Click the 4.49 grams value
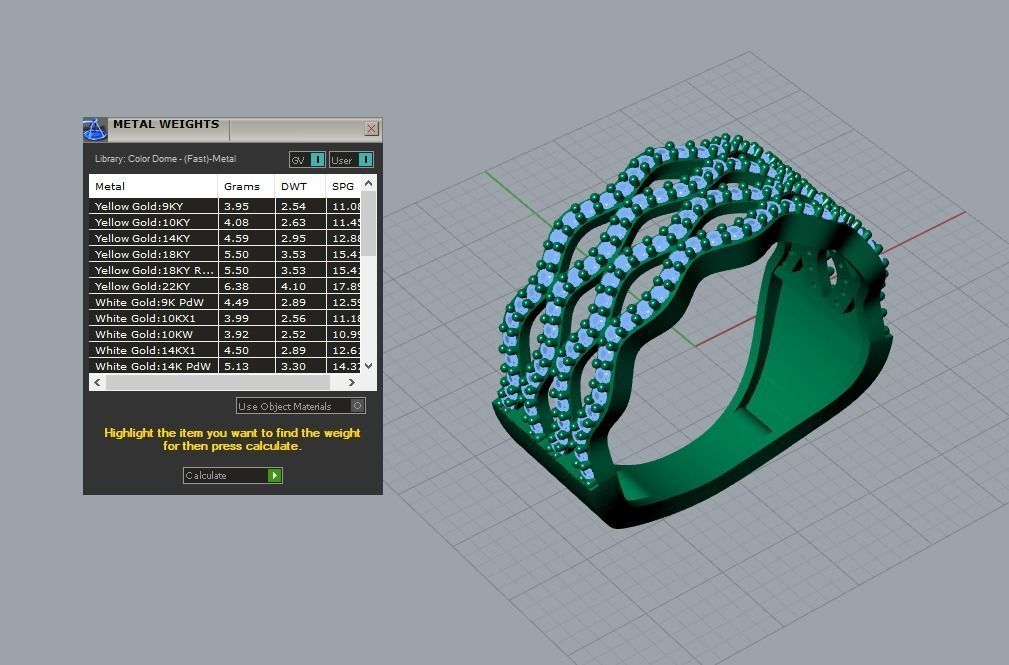Screen dimensions: 1009x665 click(x=236, y=302)
